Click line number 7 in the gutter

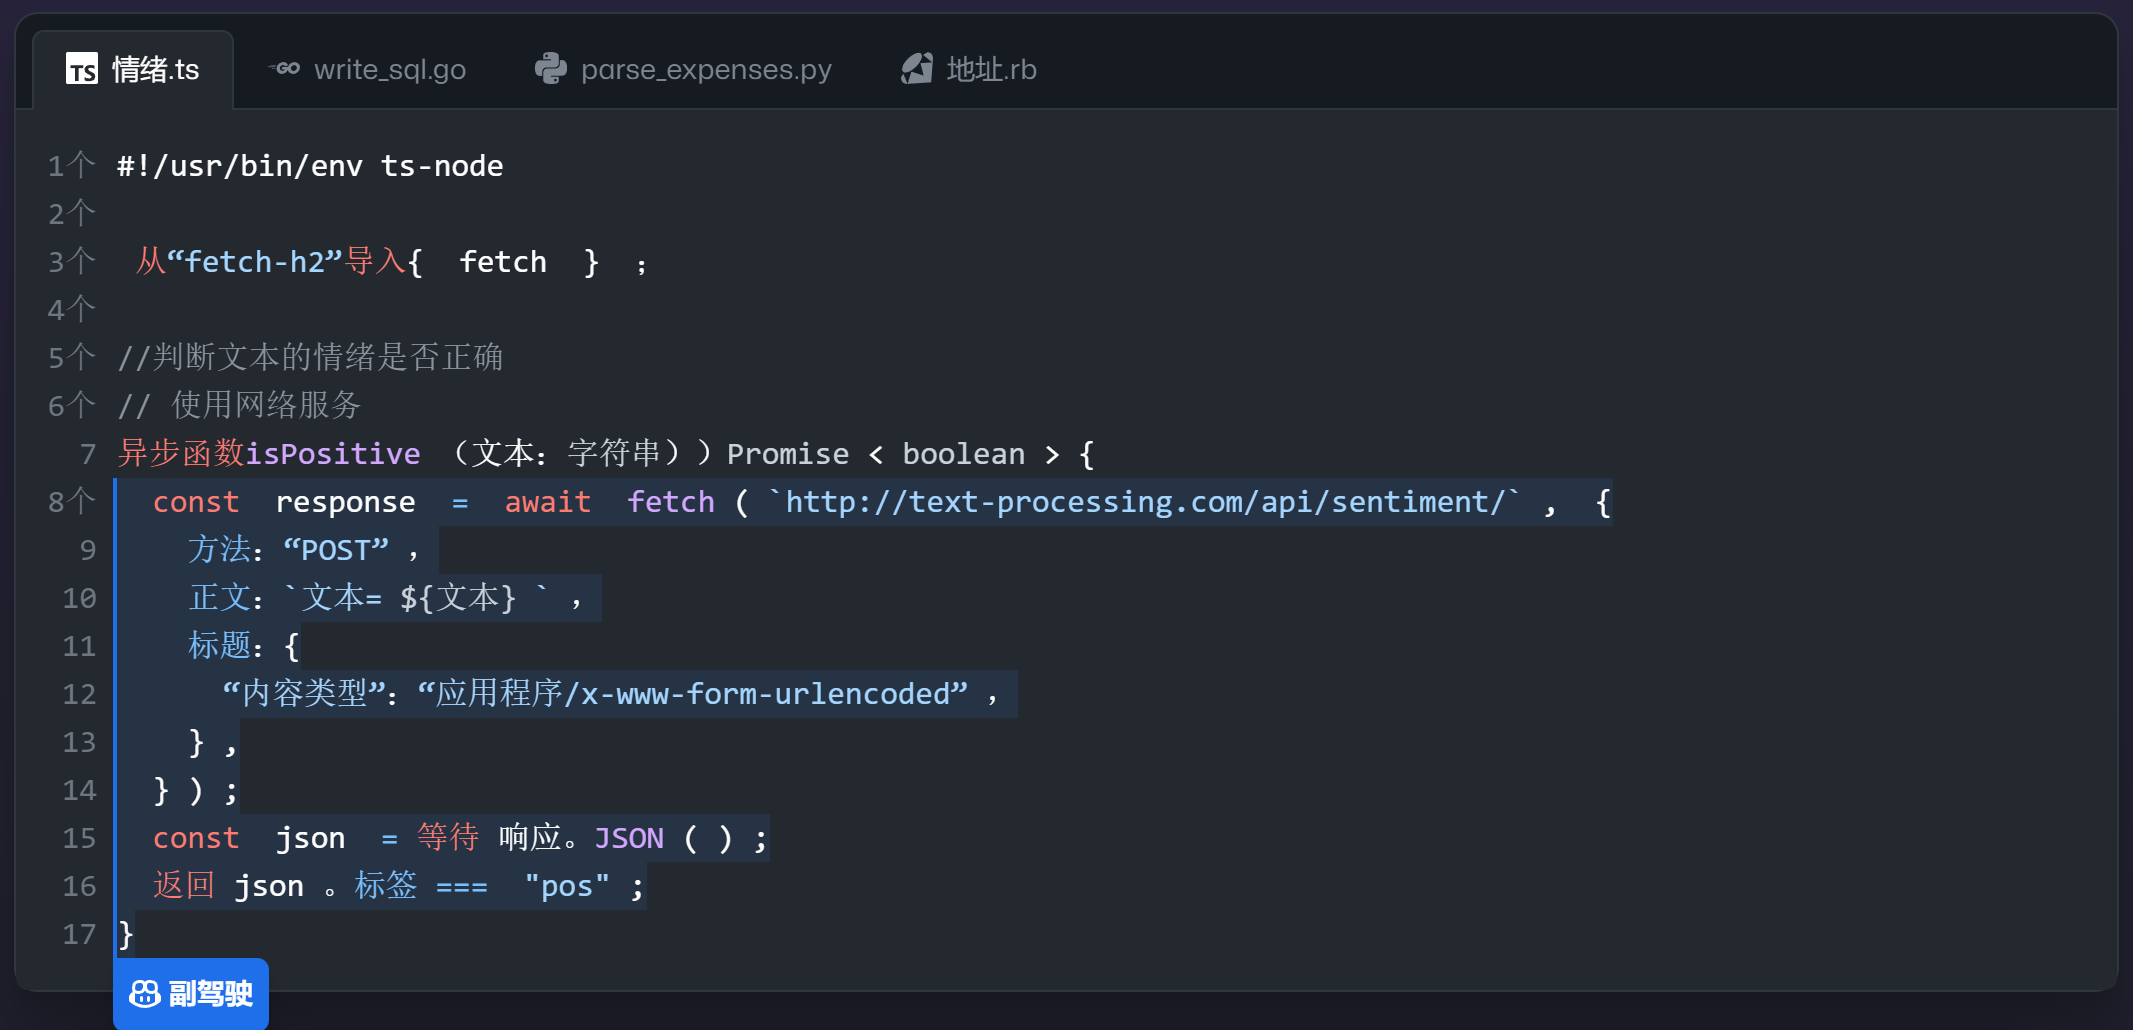(x=87, y=454)
